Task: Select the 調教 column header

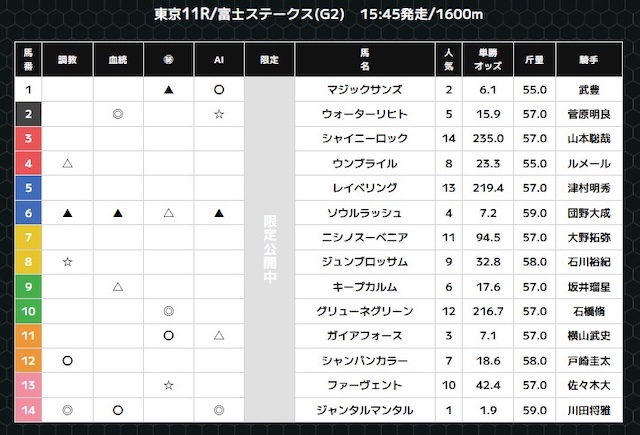Action: pos(67,60)
